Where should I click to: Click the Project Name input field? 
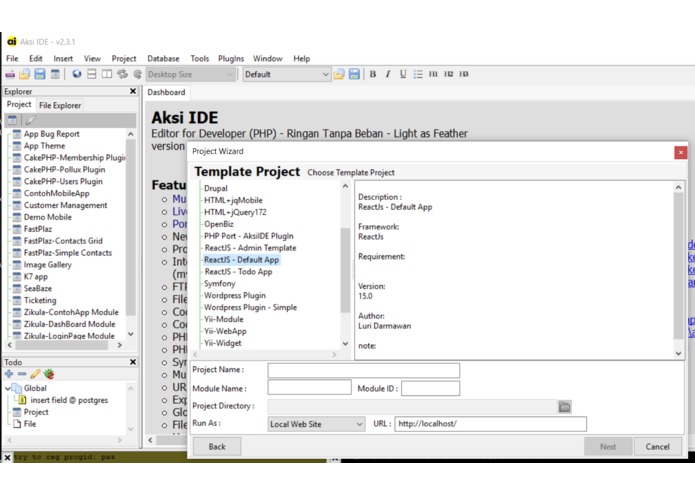tap(363, 370)
